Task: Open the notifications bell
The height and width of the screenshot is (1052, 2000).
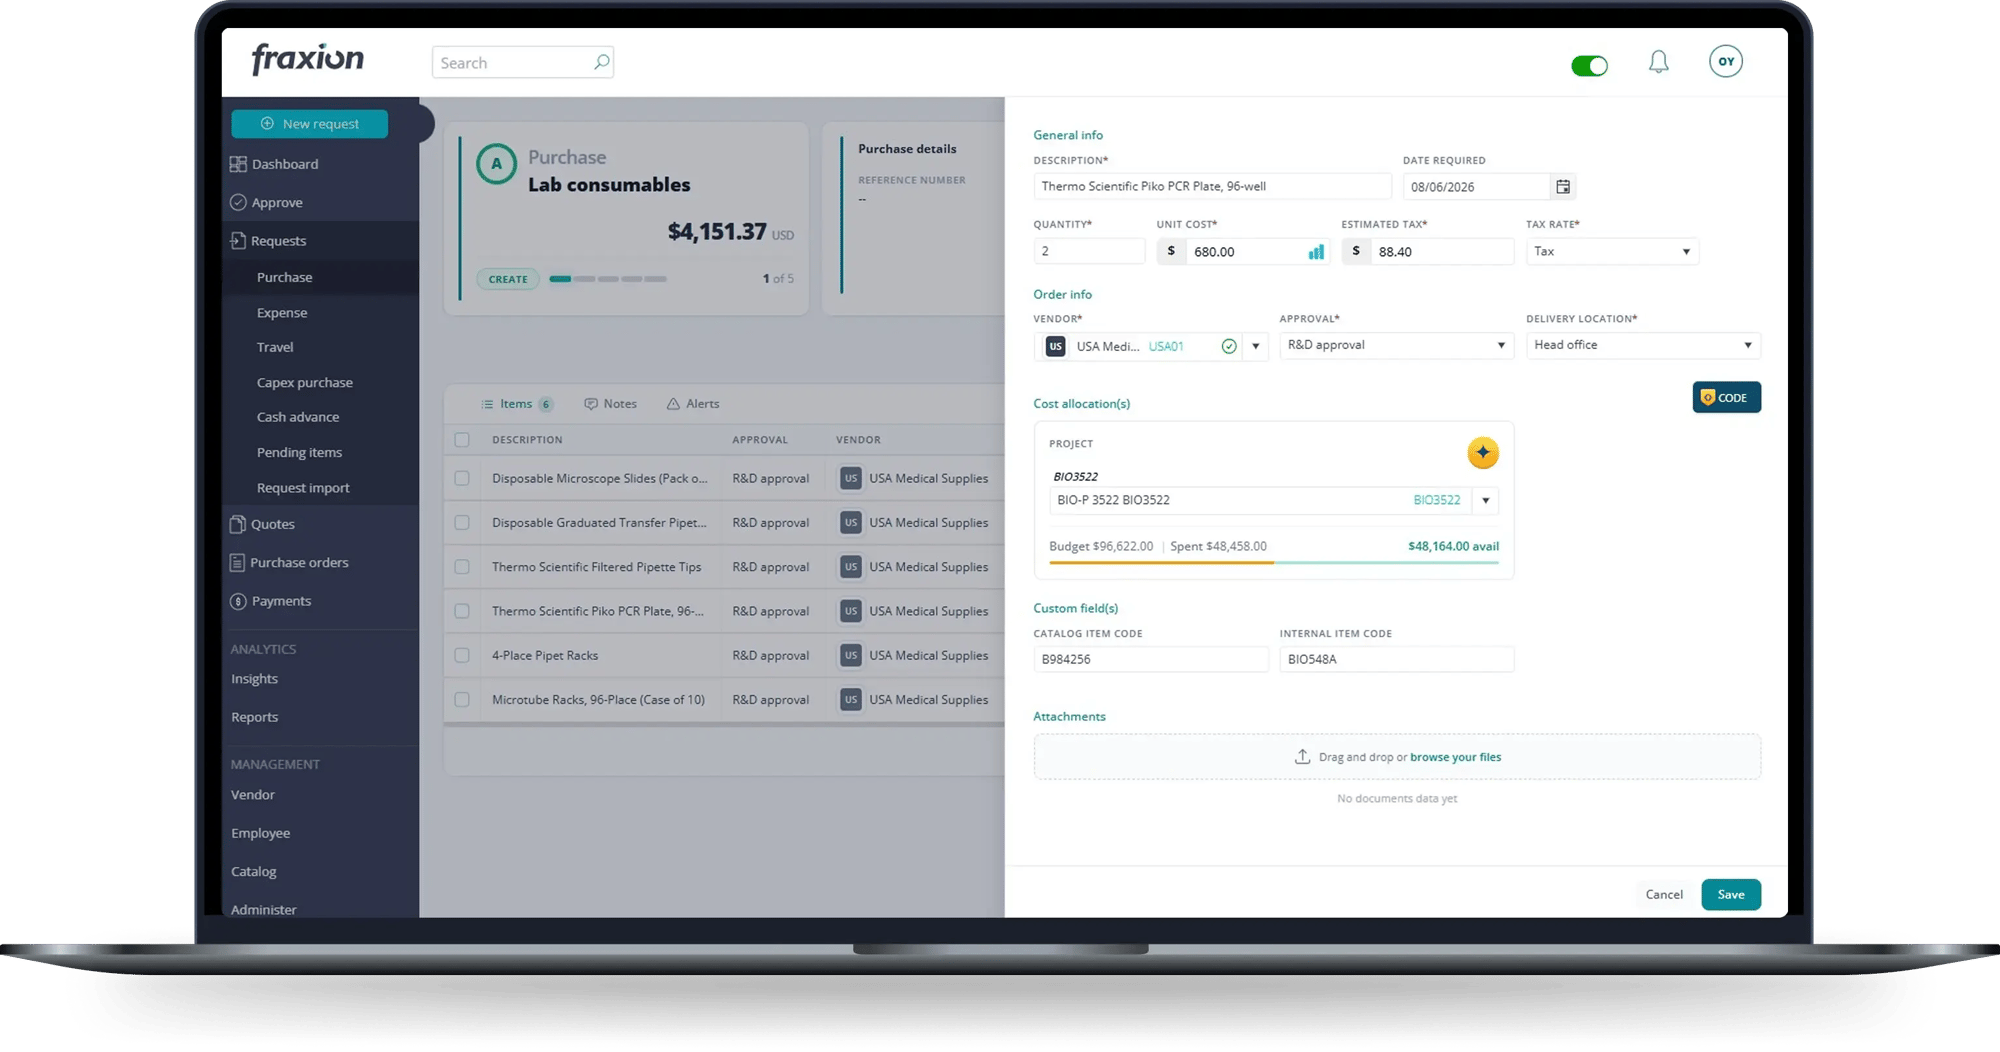Action: tap(1659, 62)
